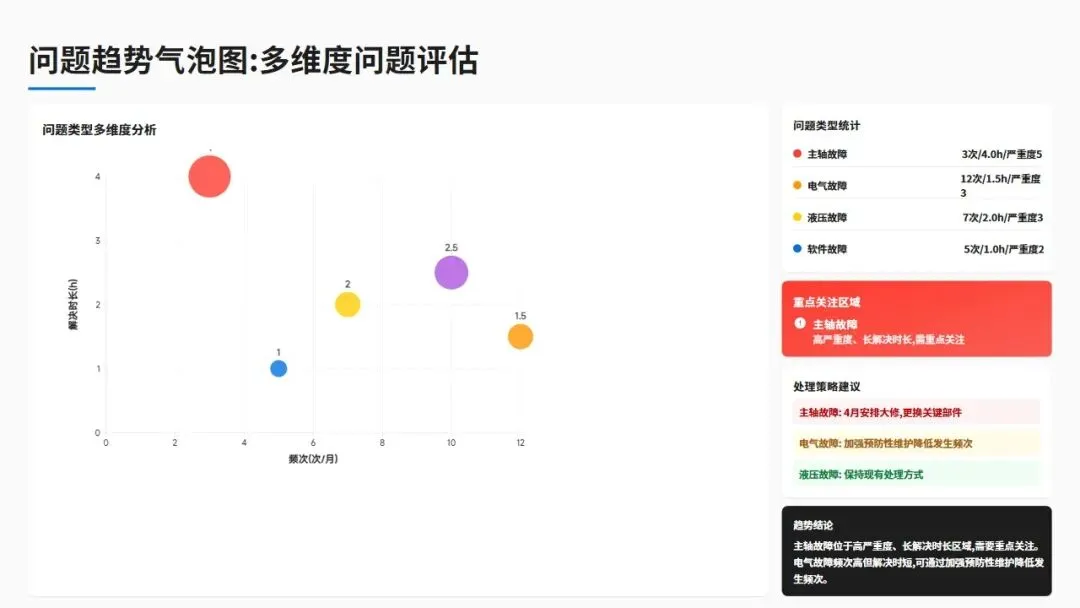The width and height of the screenshot is (1080, 608).
Task: Click value 12次/1.5h/严重度3
Action: (1001, 185)
